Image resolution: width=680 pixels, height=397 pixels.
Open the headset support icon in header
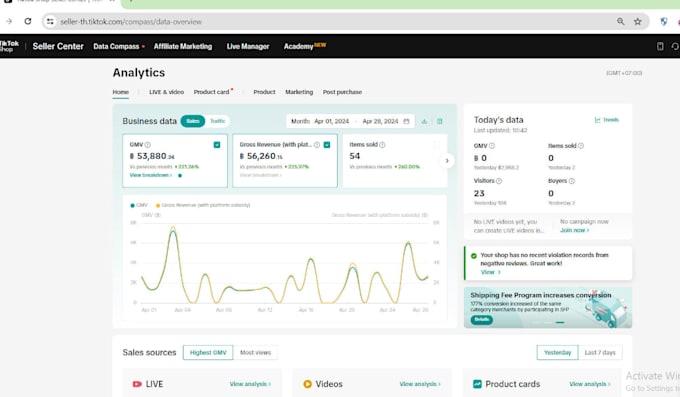click(x=675, y=46)
